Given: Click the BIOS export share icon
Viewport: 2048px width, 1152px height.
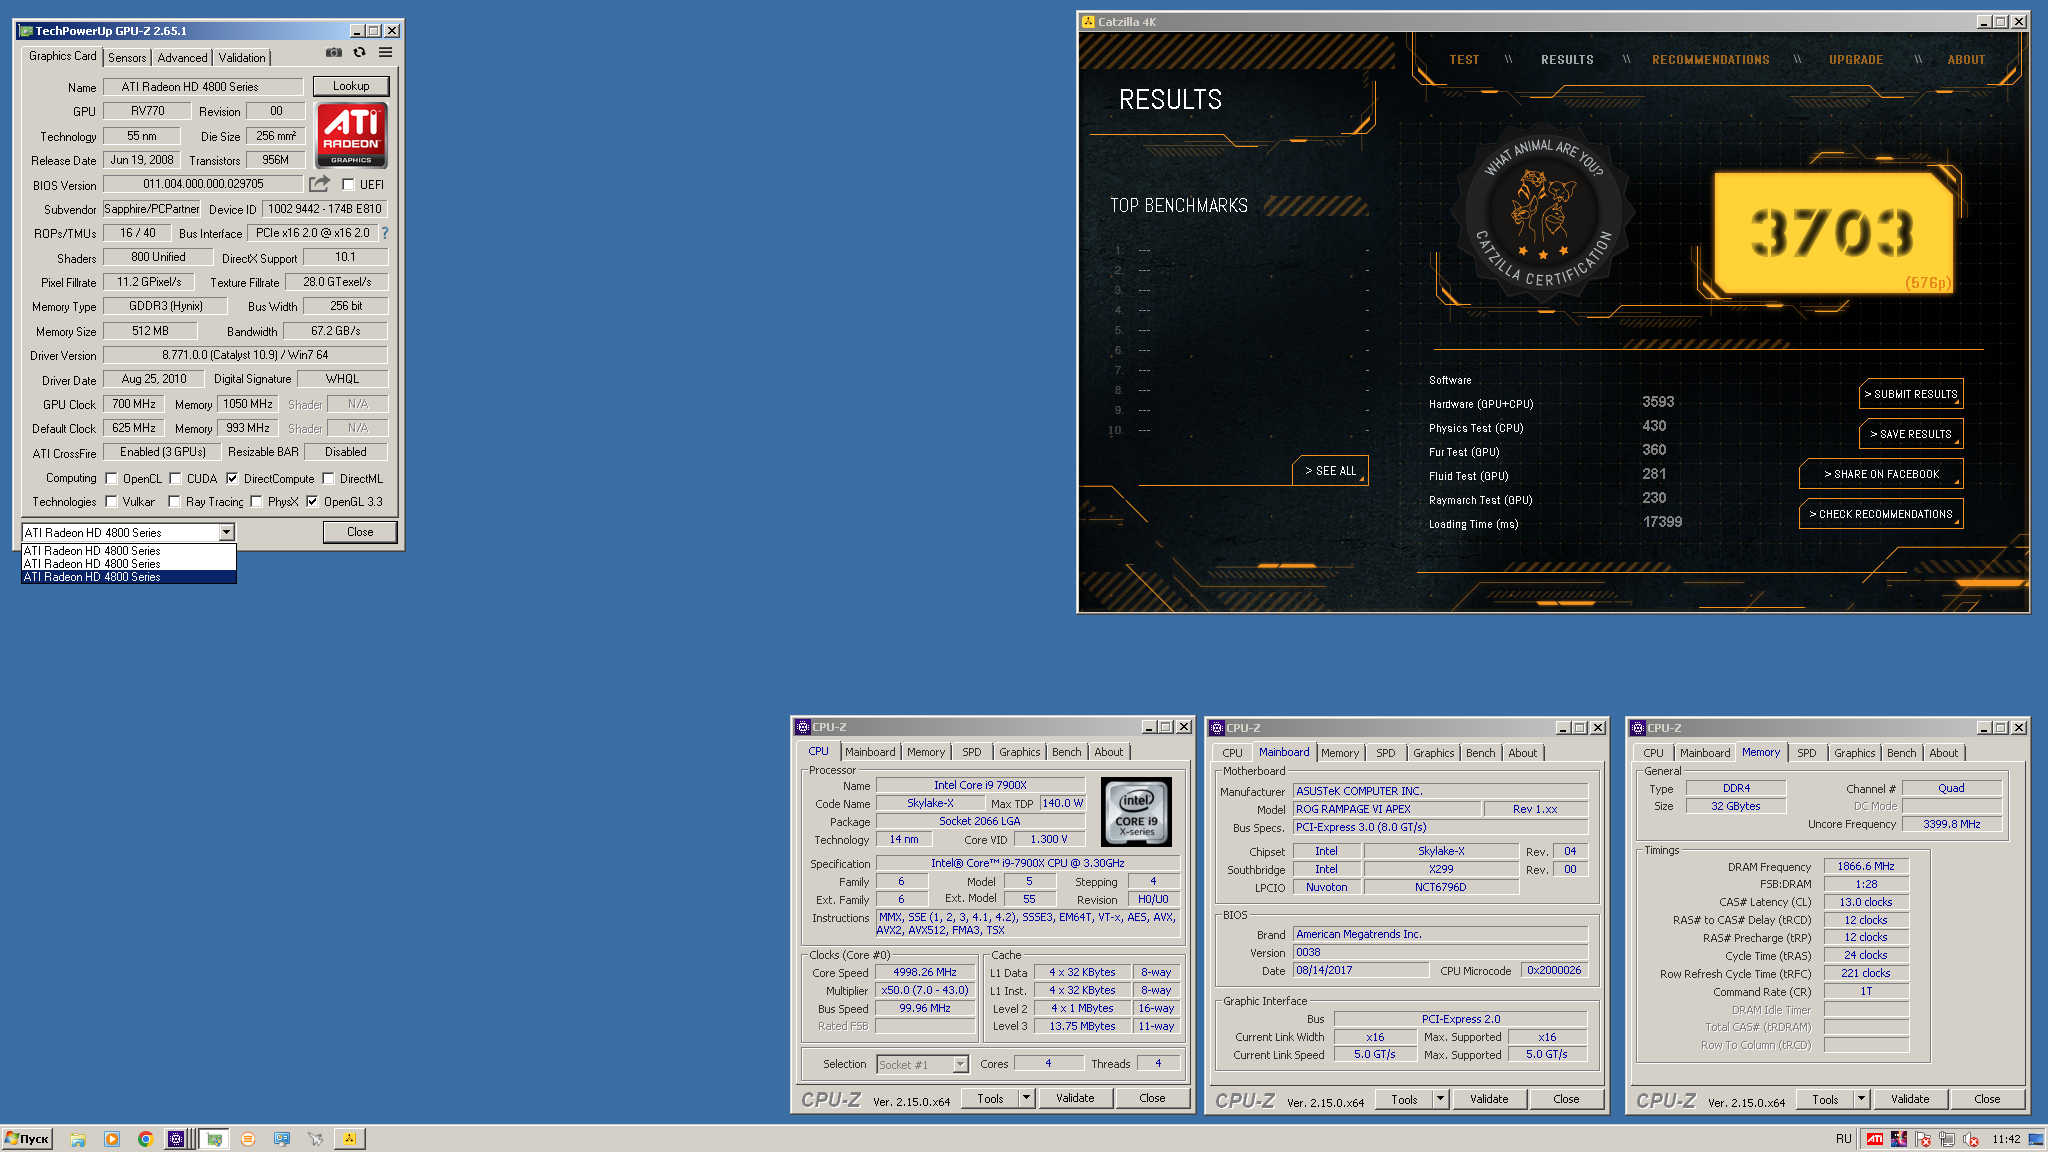Looking at the screenshot, I should pos(319,184).
